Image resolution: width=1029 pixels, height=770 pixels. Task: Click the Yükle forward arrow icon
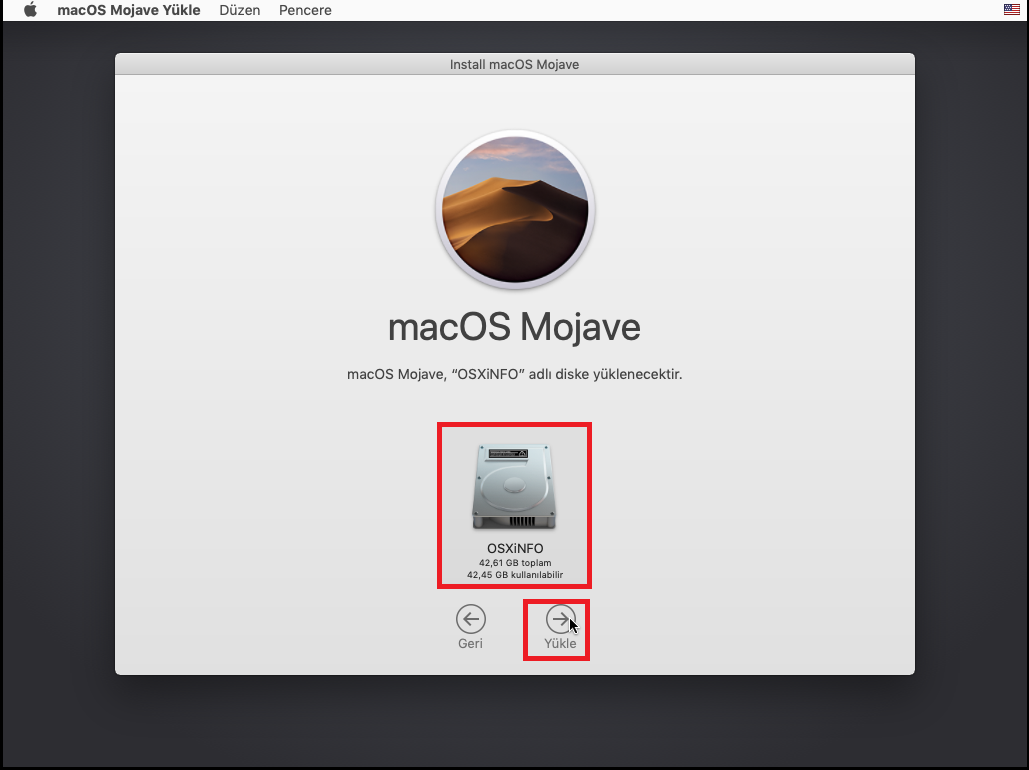pyautogui.click(x=560, y=618)
